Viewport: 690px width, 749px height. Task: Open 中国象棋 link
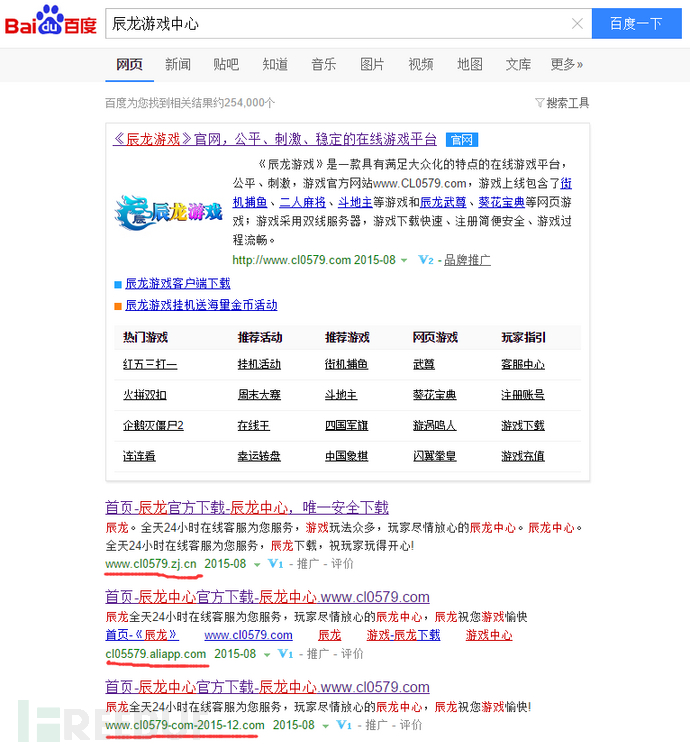[346, 456]
